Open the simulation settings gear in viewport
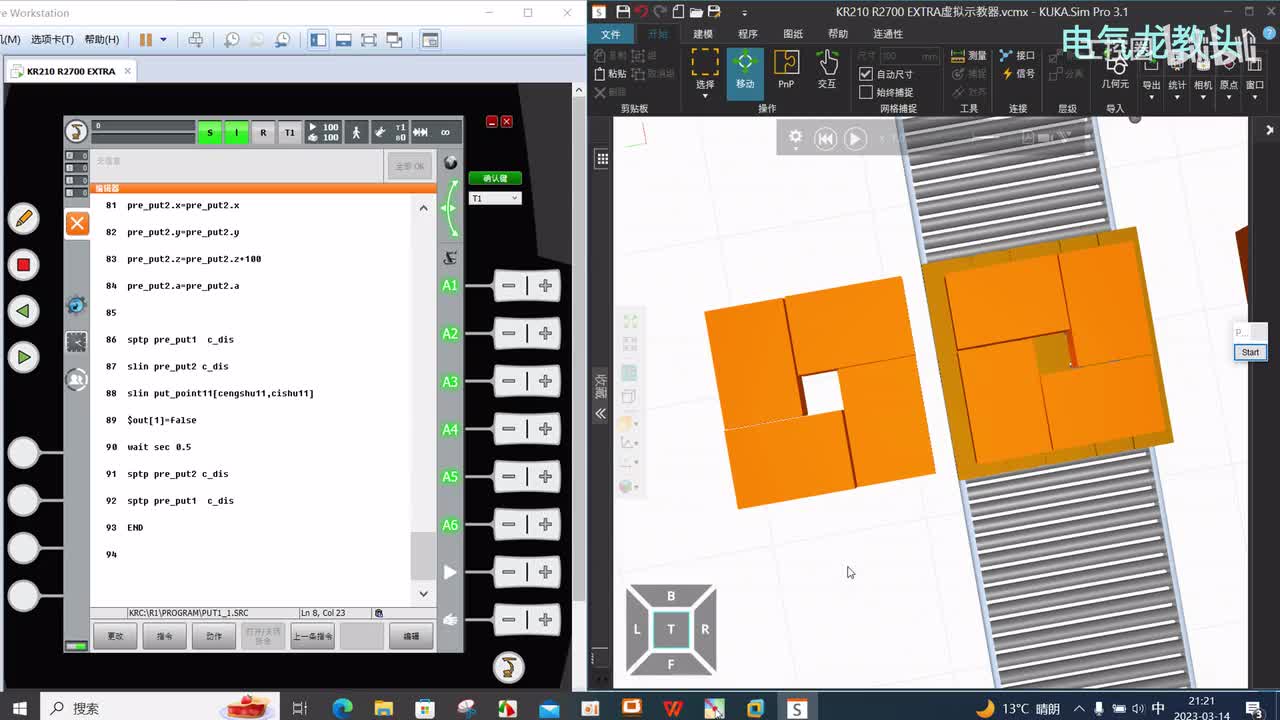 coord(795,138)
